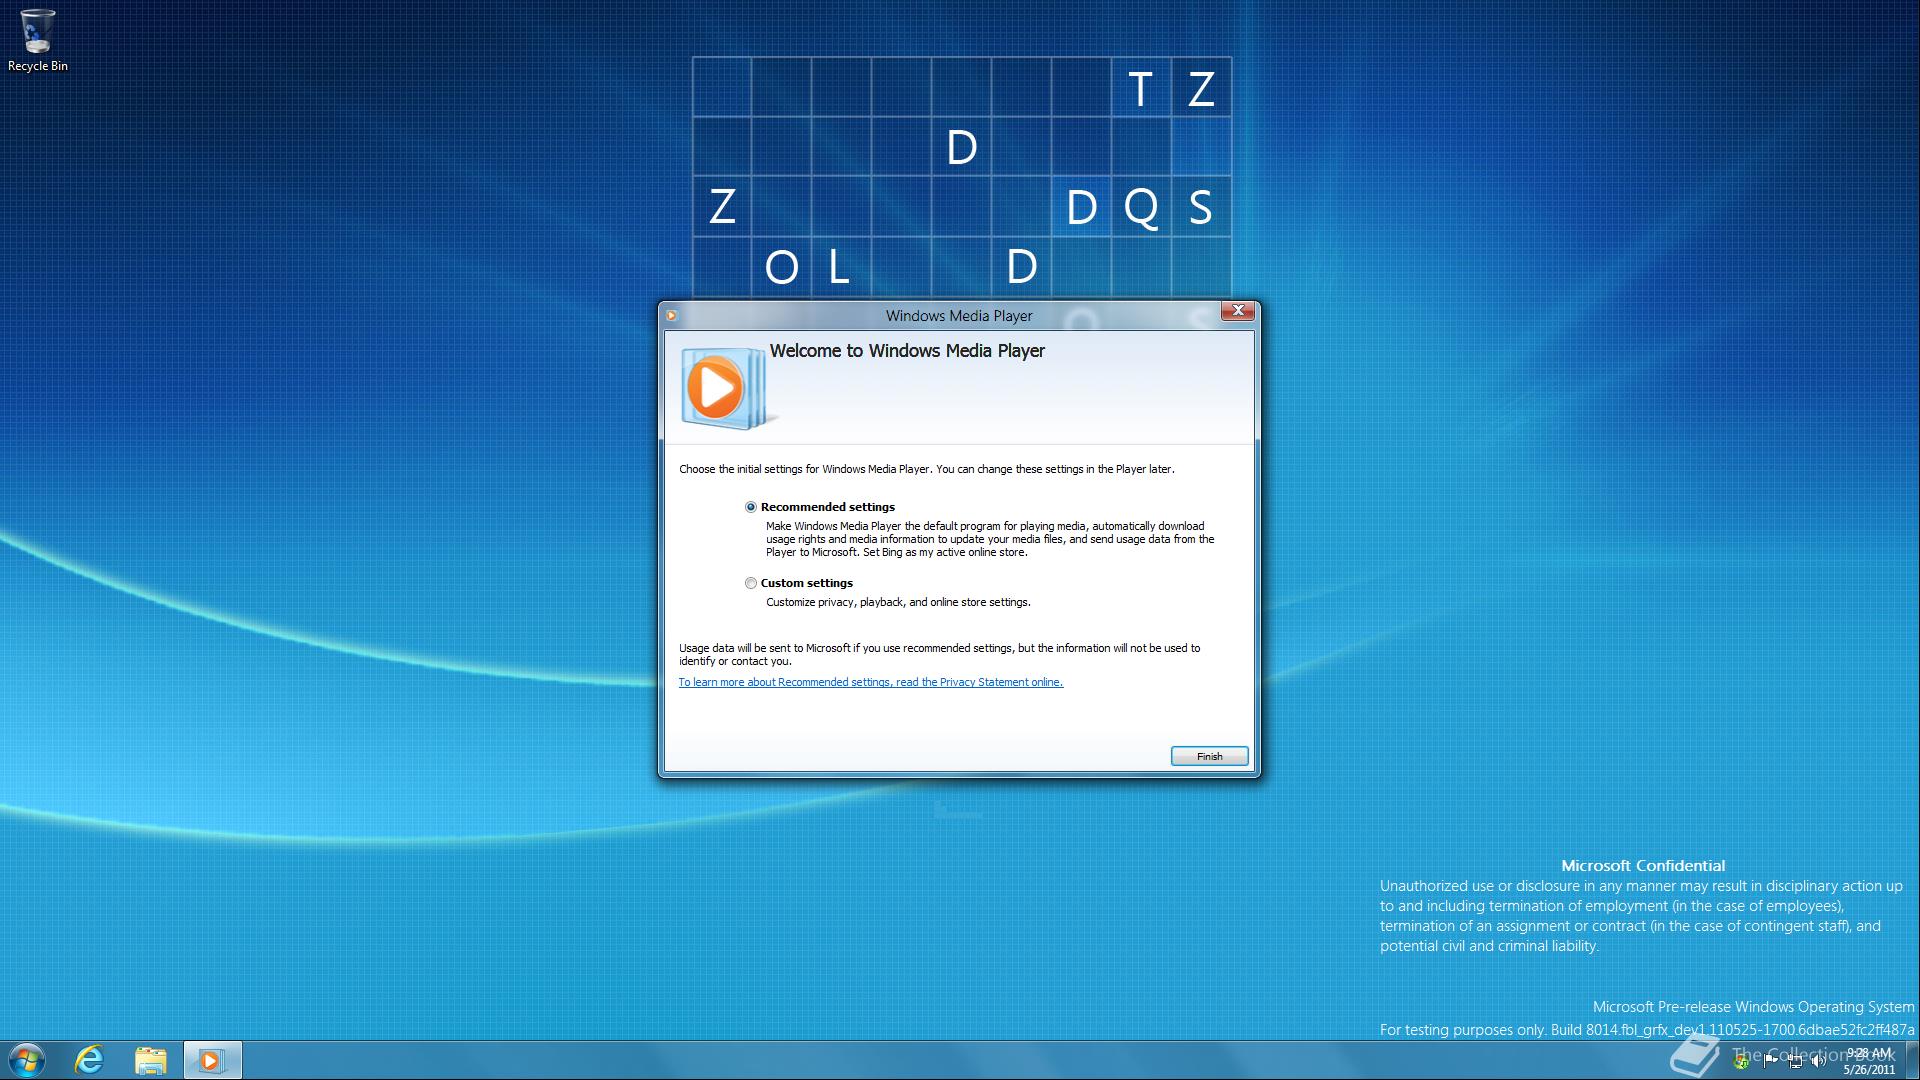Choose the Custom settings option
The image size is (1920, 1080).
[751, 583]
